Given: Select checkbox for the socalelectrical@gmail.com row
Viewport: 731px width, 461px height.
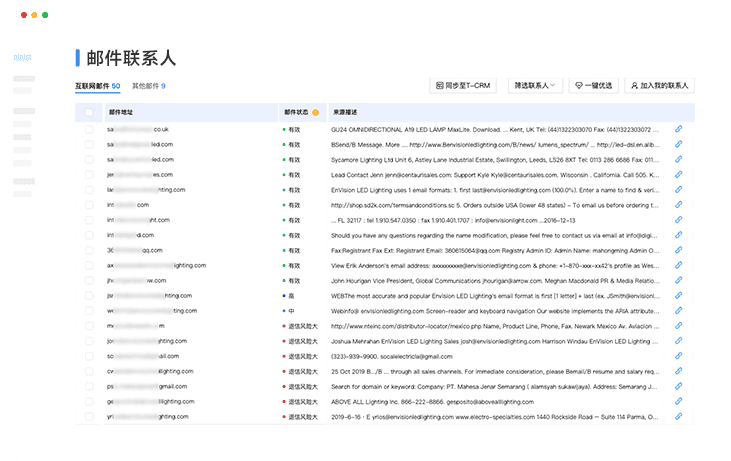Looking at the screenshot, I should 89,356.
